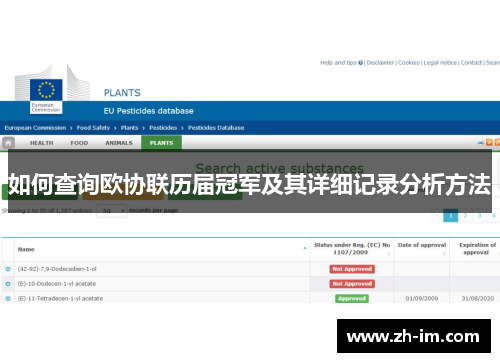Click approval date 01/09/2009
The width and height of the screenshot is (500, 362).
422,299
